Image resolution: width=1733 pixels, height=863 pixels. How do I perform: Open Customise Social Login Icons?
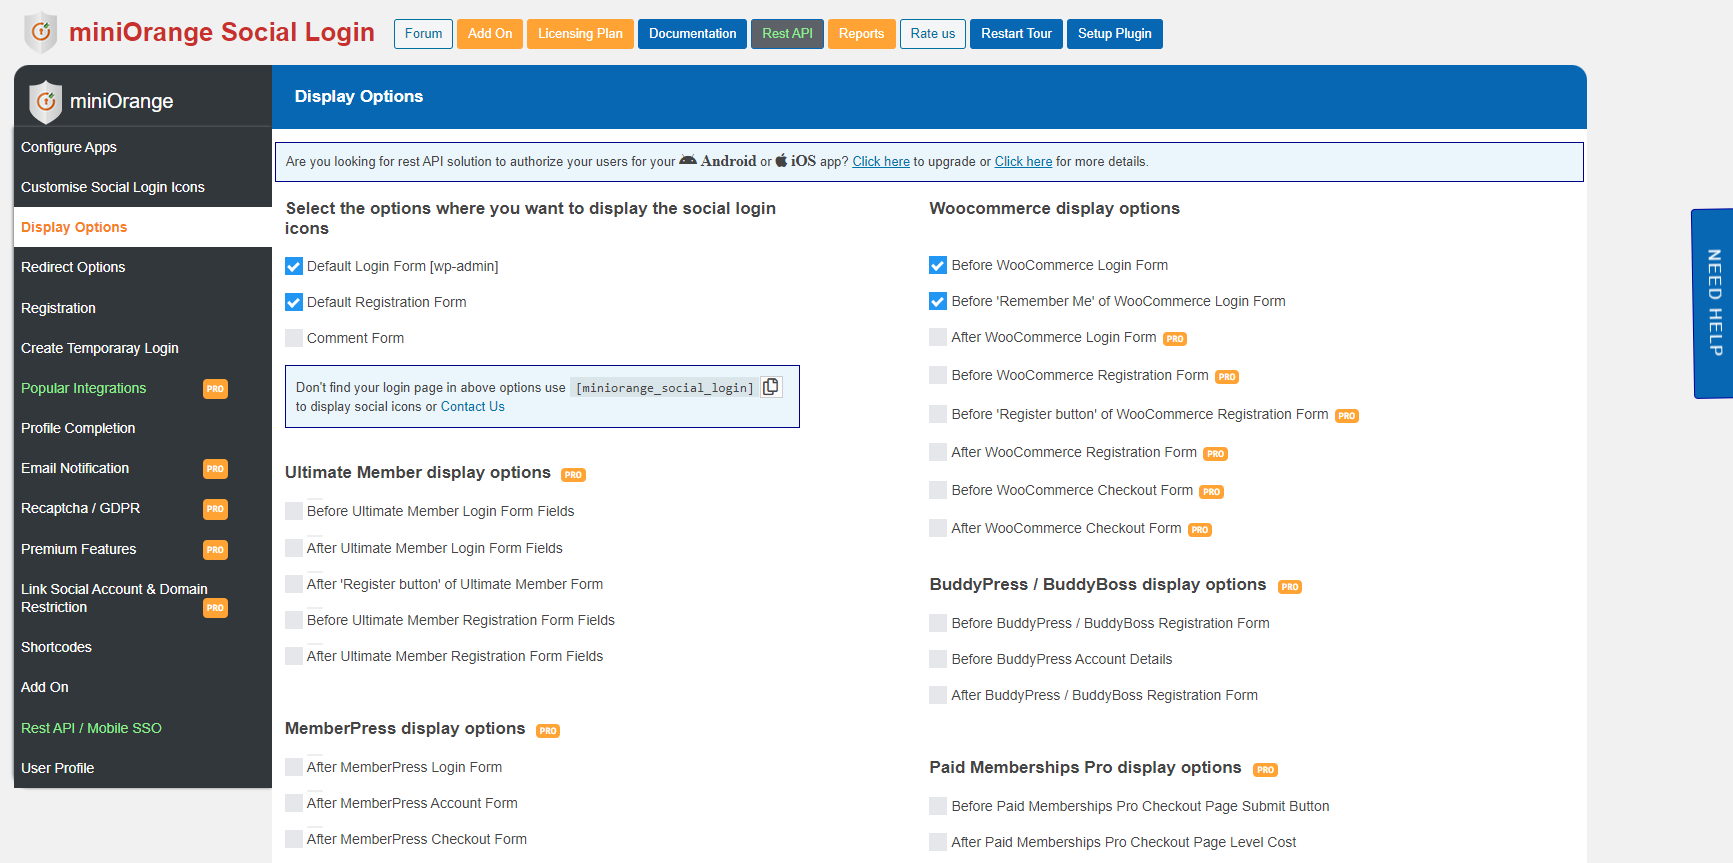[x=143, y=187]
